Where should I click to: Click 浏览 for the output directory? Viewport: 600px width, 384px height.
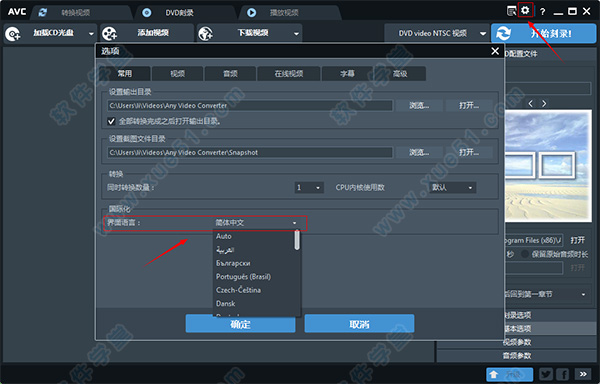pos(419,106)
